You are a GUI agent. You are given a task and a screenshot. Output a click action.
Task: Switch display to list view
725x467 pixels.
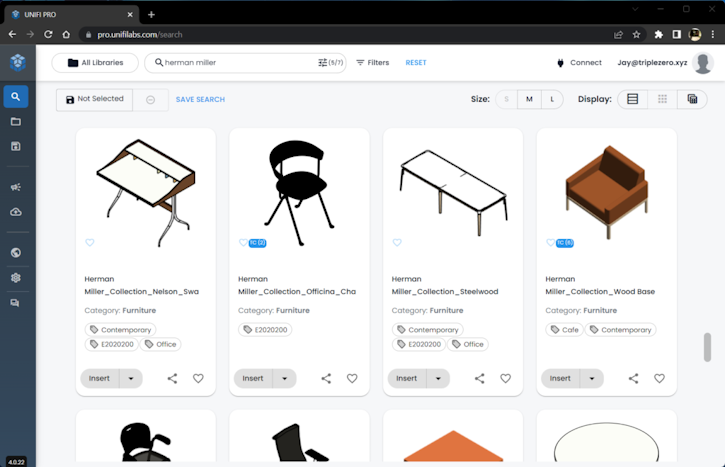633,99
